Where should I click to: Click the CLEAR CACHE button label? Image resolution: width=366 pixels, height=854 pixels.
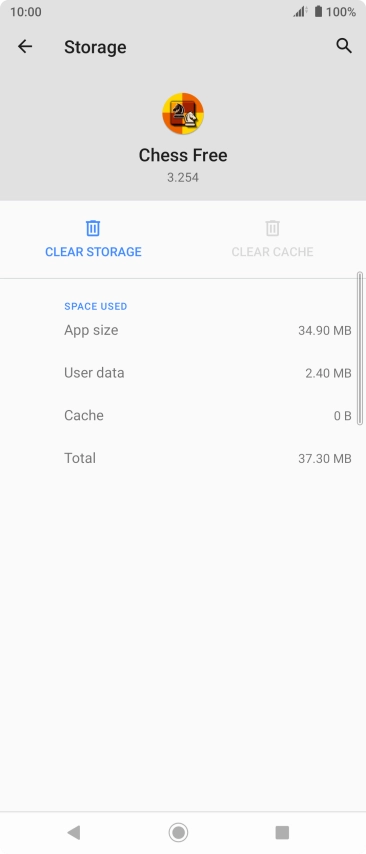[272, 252]
